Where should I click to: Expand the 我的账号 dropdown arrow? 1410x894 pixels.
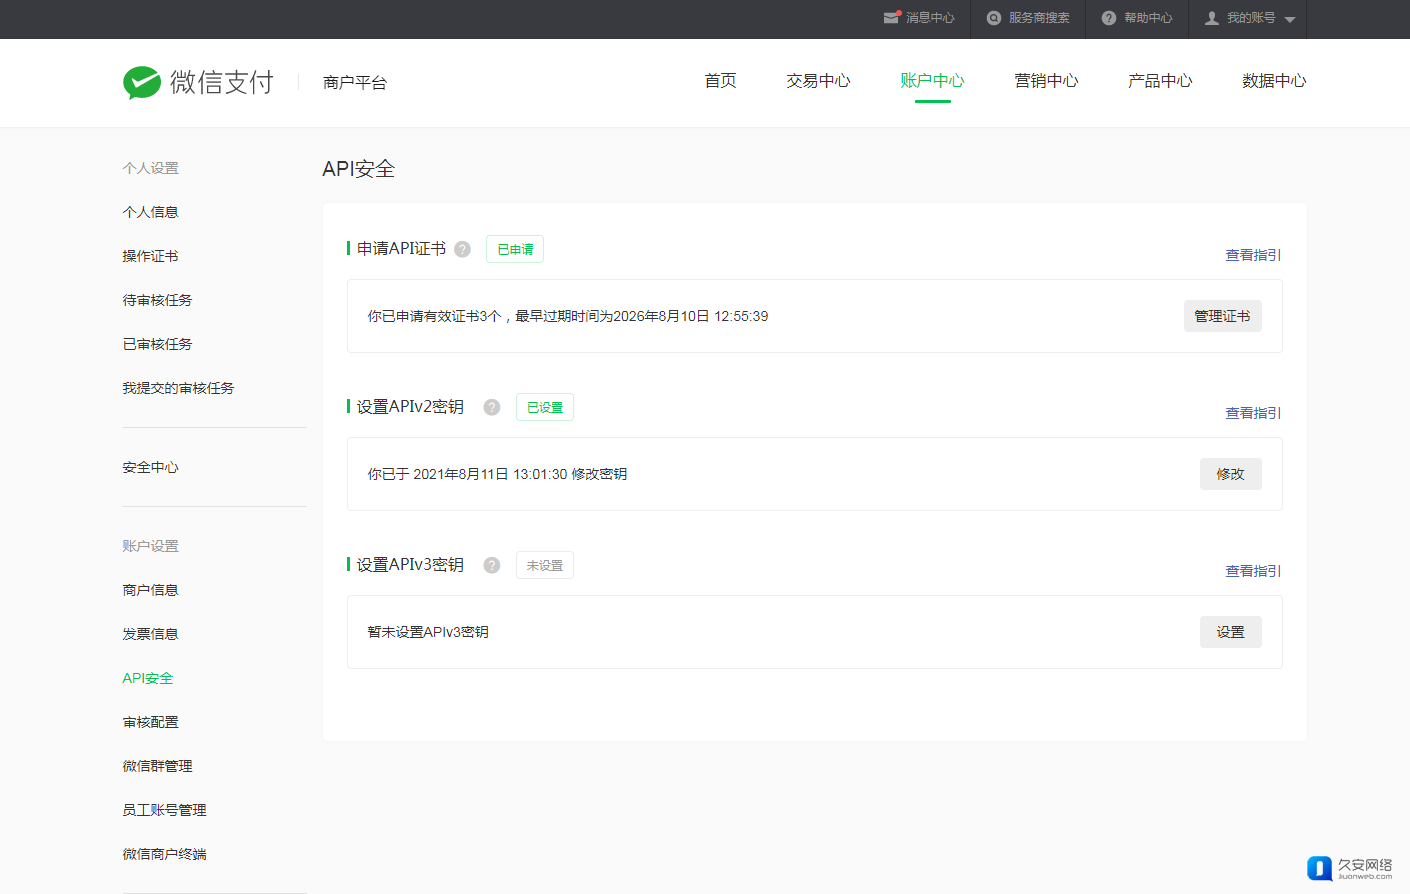[1290, 19]
